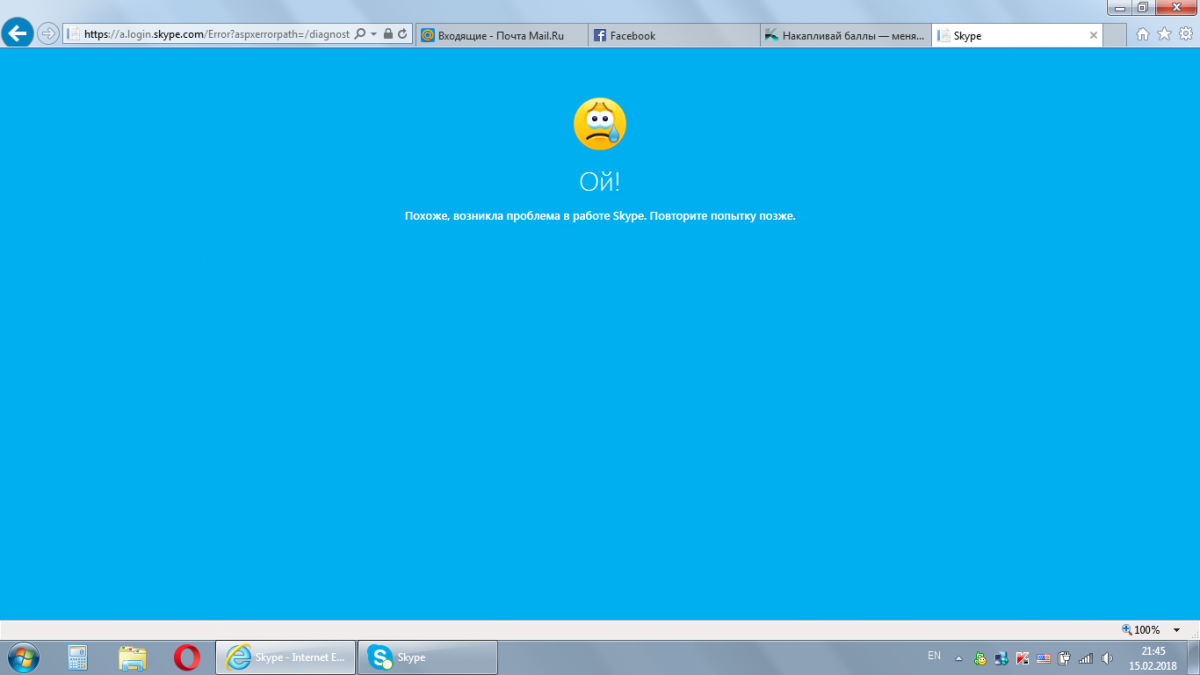Screen dimensions: 1200x675
Task: Expand the zoom level dropdown arrow
Action: point(1177,630)
